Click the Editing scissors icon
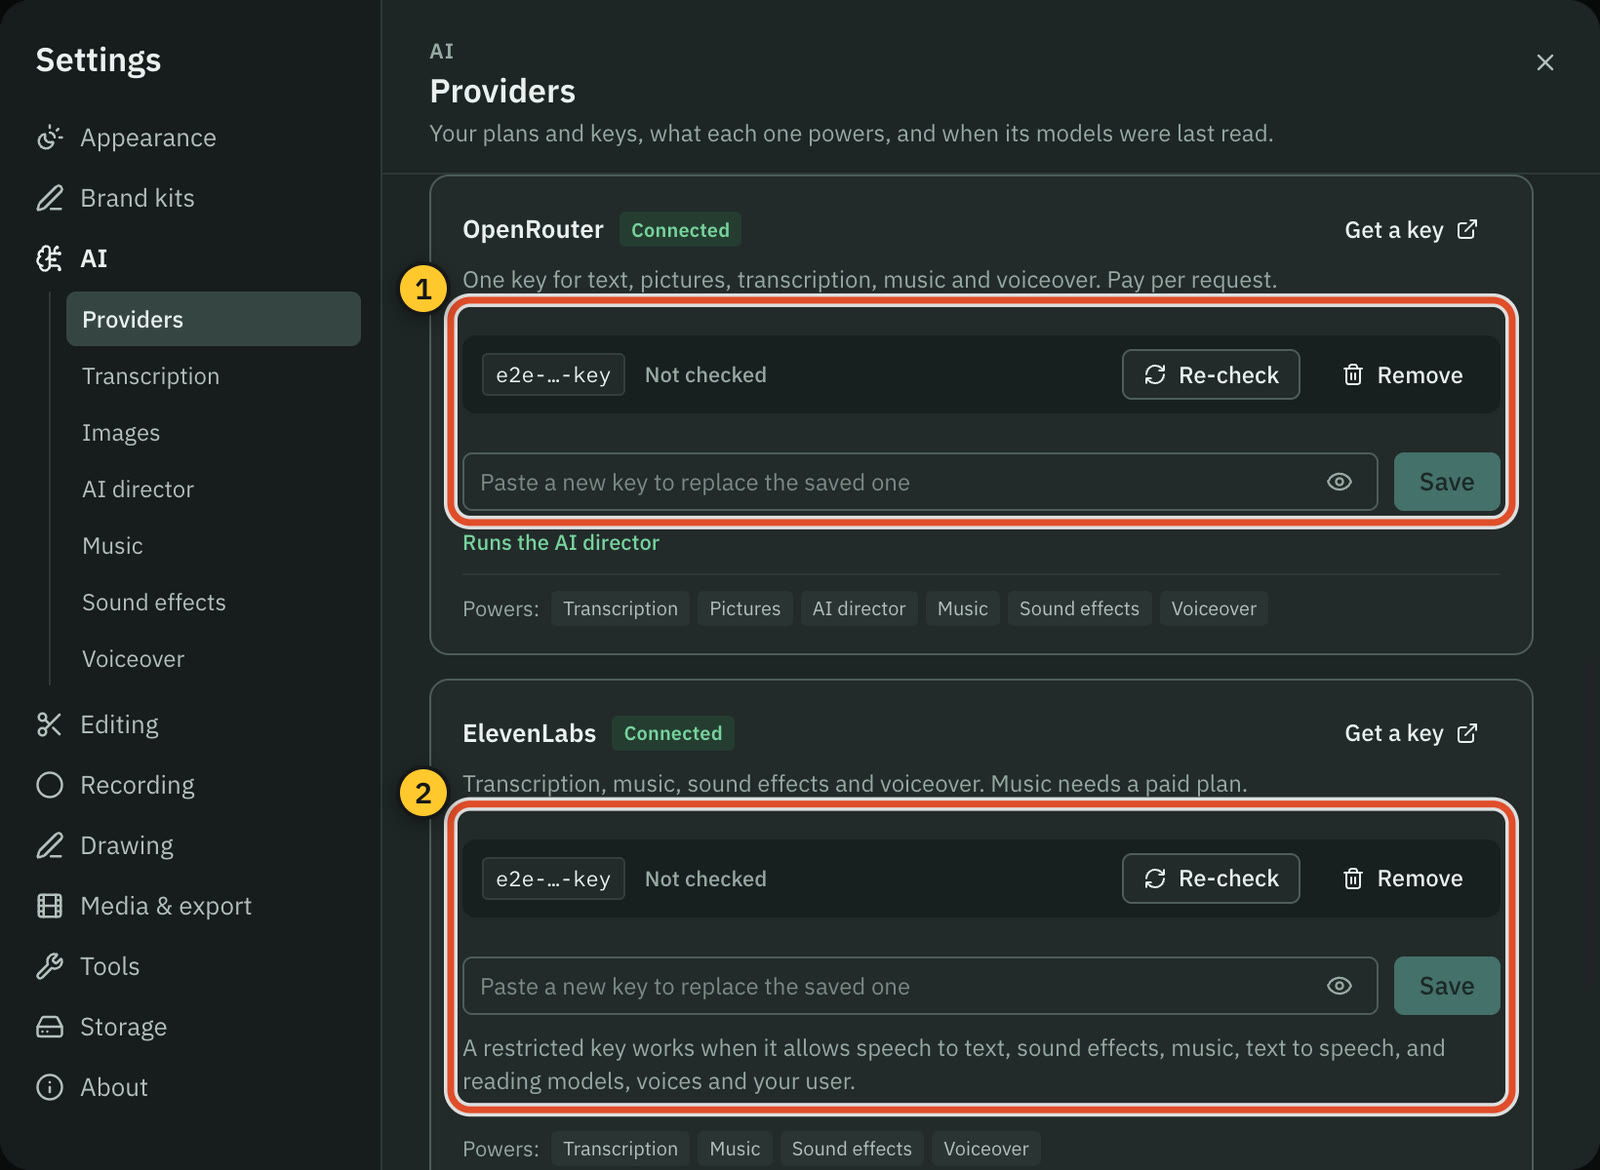 (49, 725)
